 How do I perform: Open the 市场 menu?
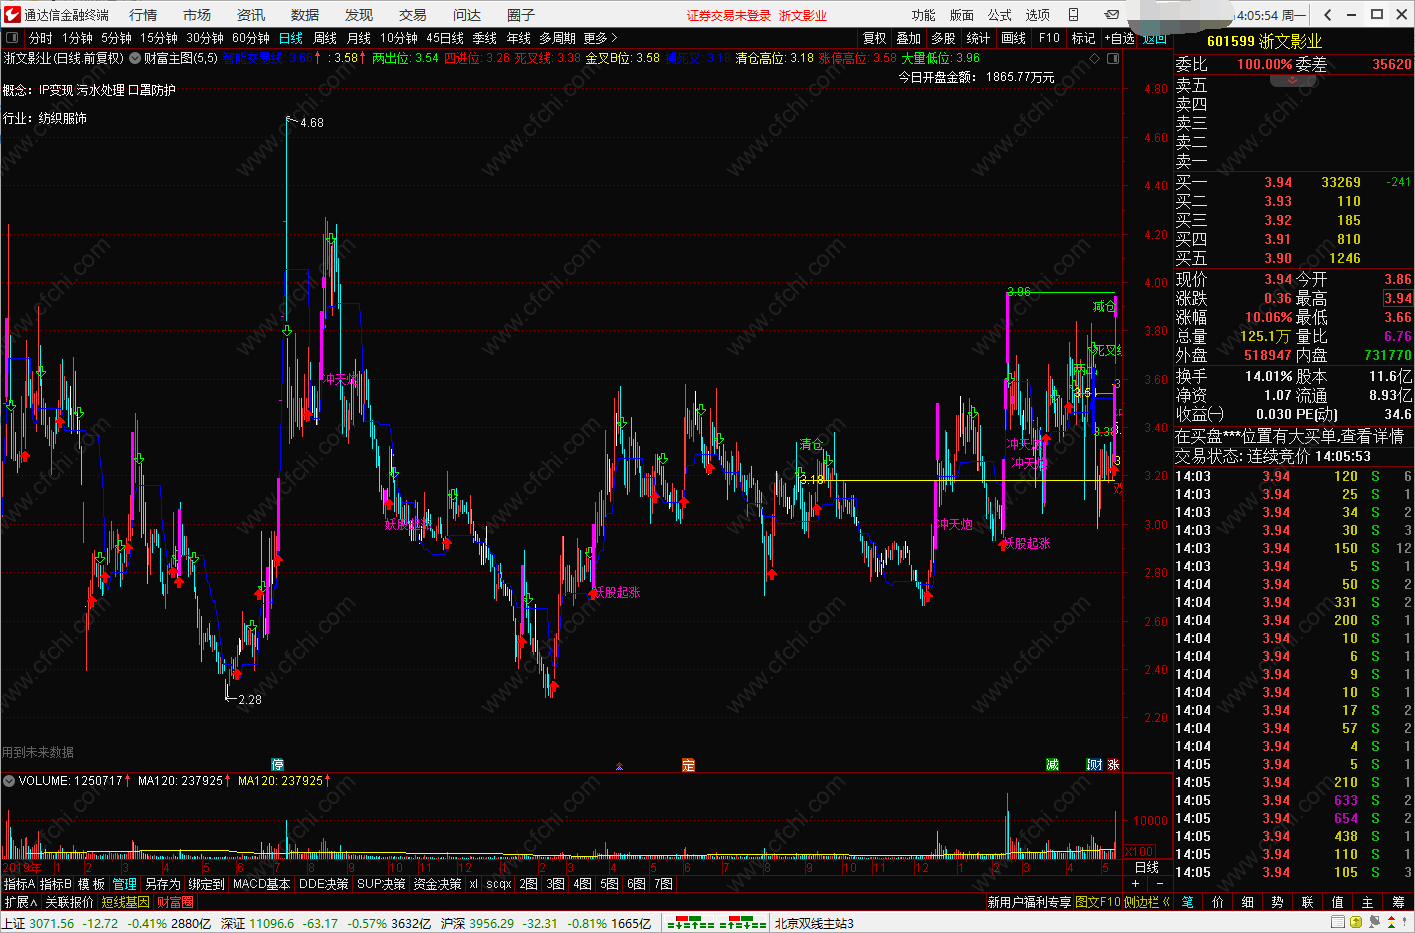pyautogui.click(x=197, y=15)
